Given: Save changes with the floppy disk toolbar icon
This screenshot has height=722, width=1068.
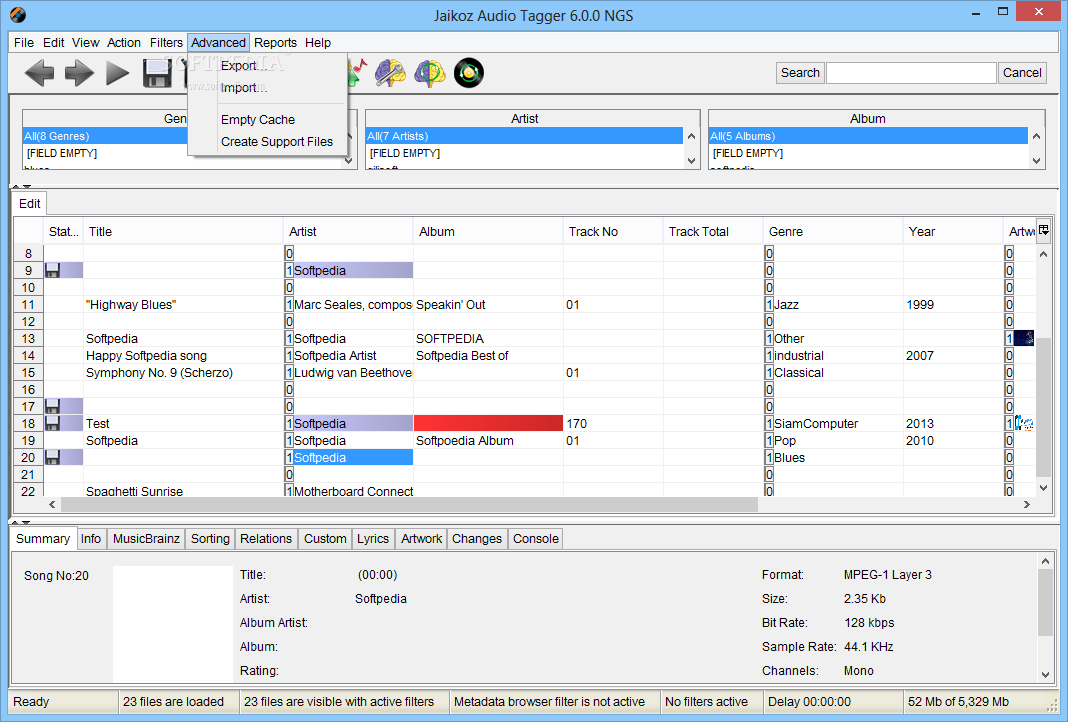Looking at the screenshot, I should pos(157,73).
